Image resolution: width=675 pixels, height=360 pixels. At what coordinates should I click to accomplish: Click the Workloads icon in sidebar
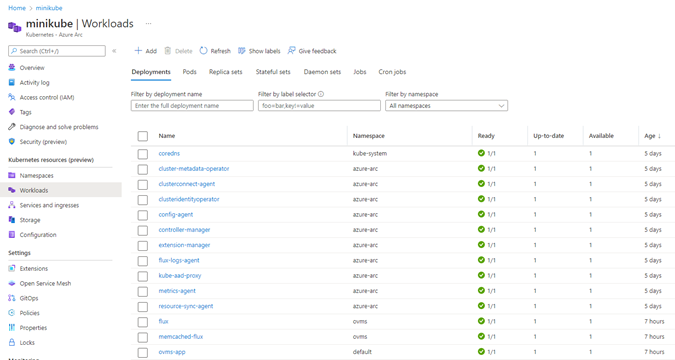pos(12,190)
